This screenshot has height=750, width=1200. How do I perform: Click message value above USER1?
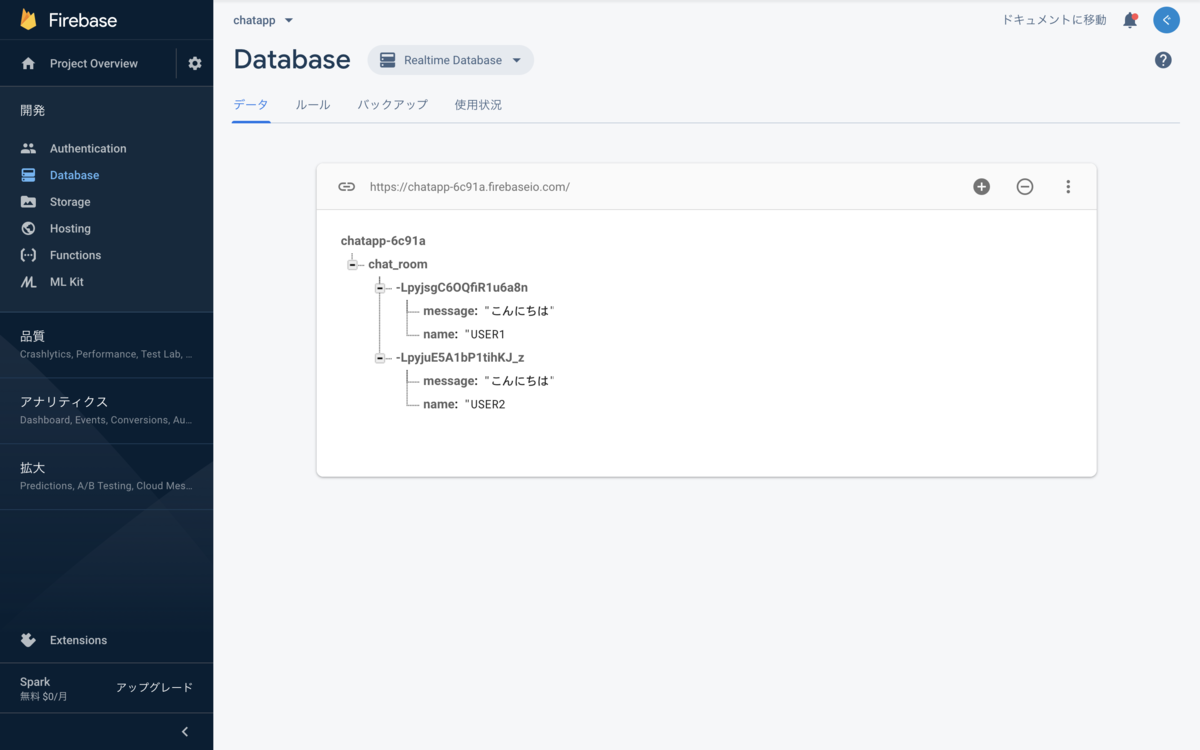coord(519,311)
